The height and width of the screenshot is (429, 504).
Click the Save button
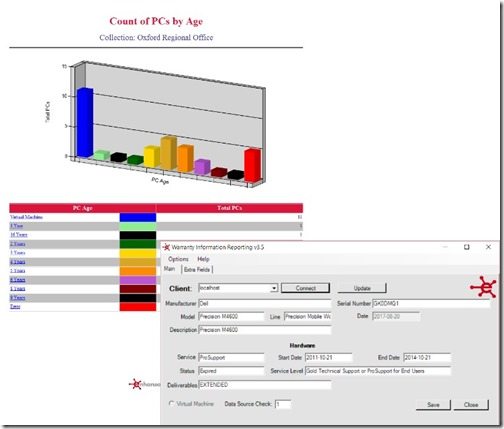433,405
